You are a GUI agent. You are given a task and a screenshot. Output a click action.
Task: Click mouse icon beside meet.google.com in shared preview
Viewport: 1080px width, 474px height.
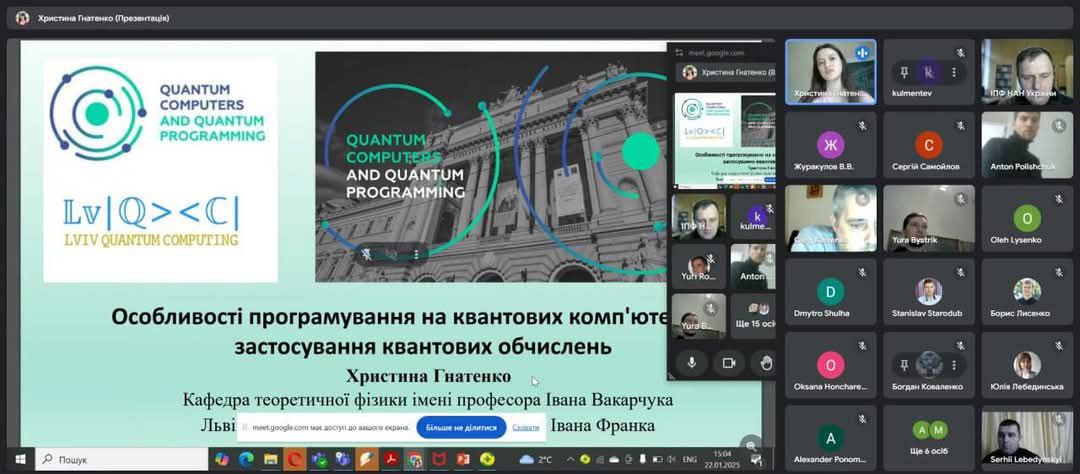[x=678, y=52]
